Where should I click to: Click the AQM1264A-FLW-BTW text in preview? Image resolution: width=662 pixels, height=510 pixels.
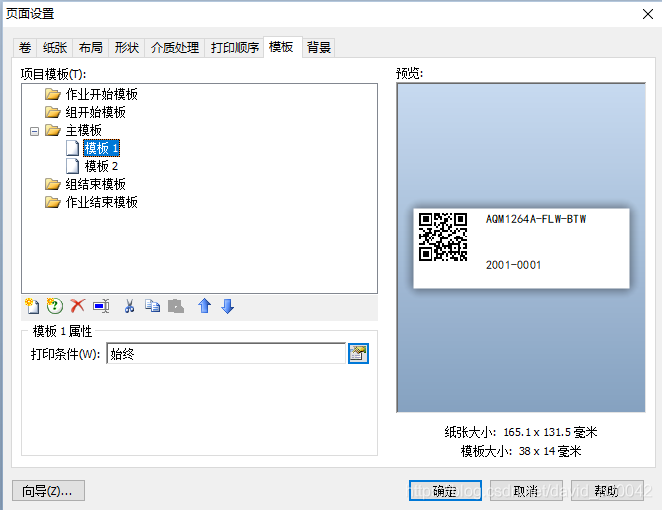click(x=536, y=219)
